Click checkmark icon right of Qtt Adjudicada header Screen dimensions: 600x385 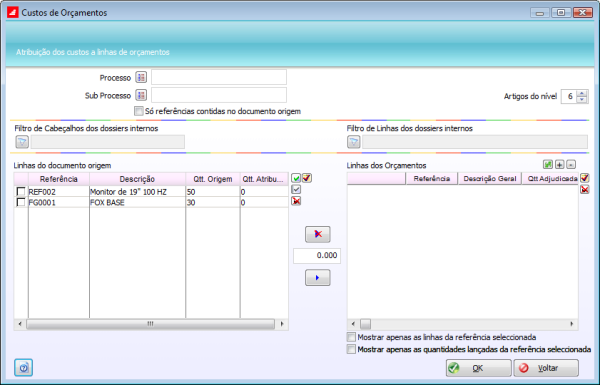[x=585, y=178]
